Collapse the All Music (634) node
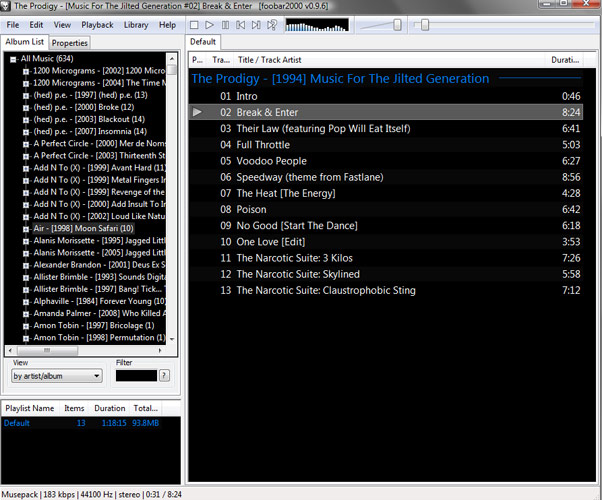 (x=13, y=59)
